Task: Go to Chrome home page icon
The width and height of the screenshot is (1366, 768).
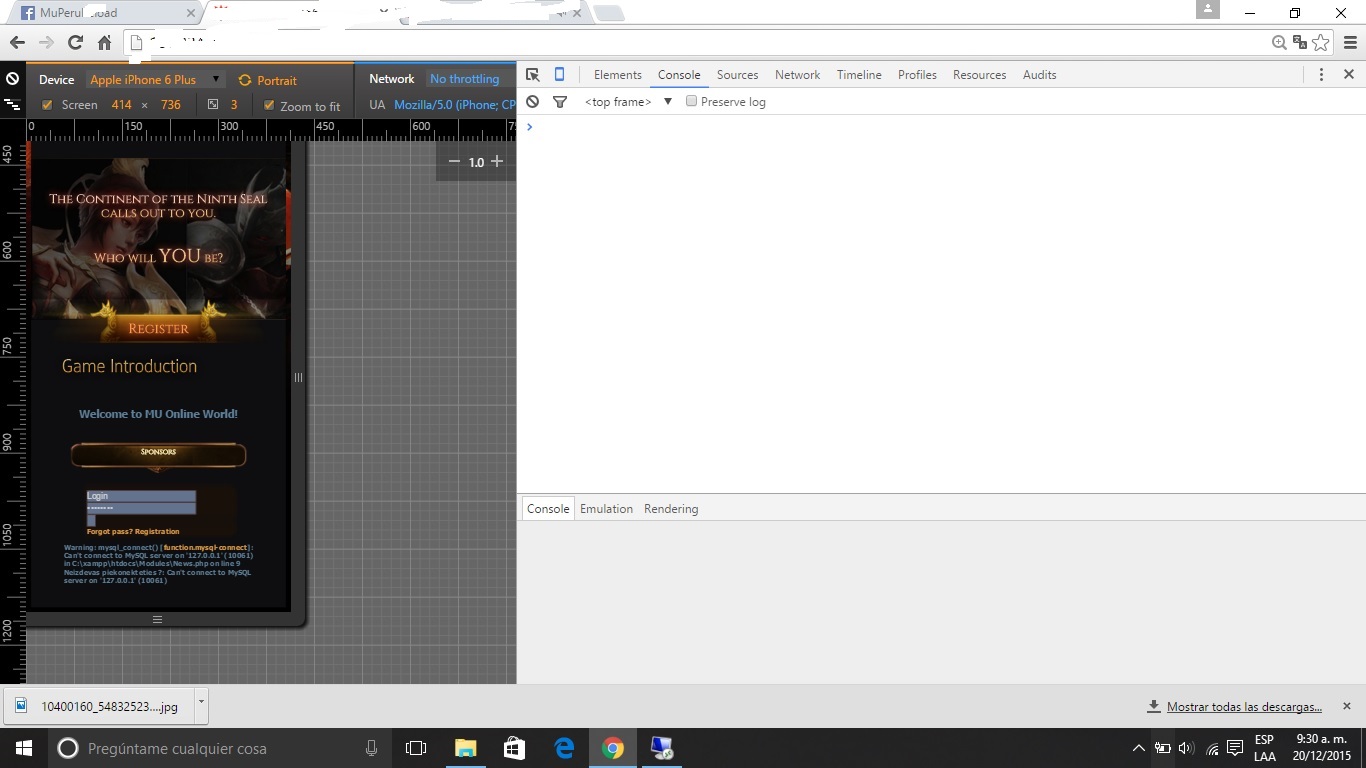Action: (104, 42)
